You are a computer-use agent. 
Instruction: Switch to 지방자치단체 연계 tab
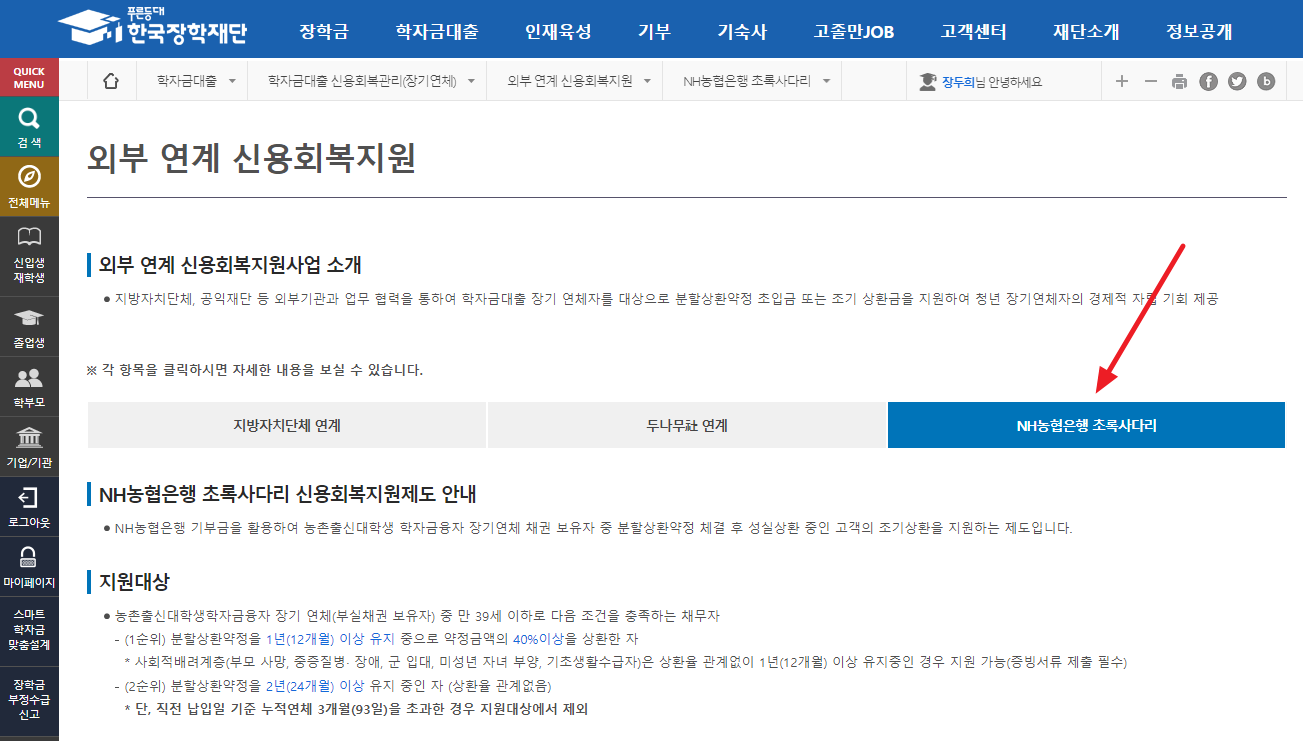tap(287, 425)
